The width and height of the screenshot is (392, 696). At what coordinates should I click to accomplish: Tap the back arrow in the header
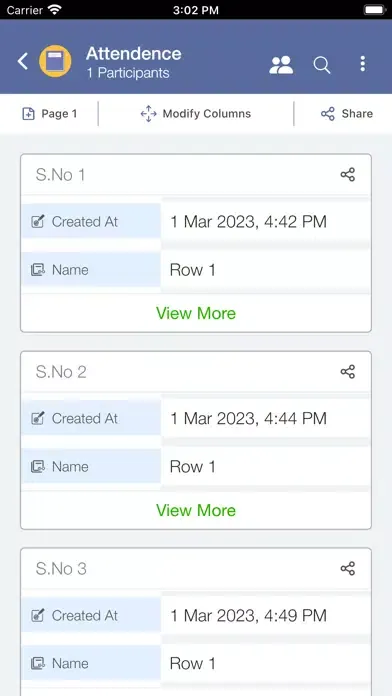(x=23, y=61)
